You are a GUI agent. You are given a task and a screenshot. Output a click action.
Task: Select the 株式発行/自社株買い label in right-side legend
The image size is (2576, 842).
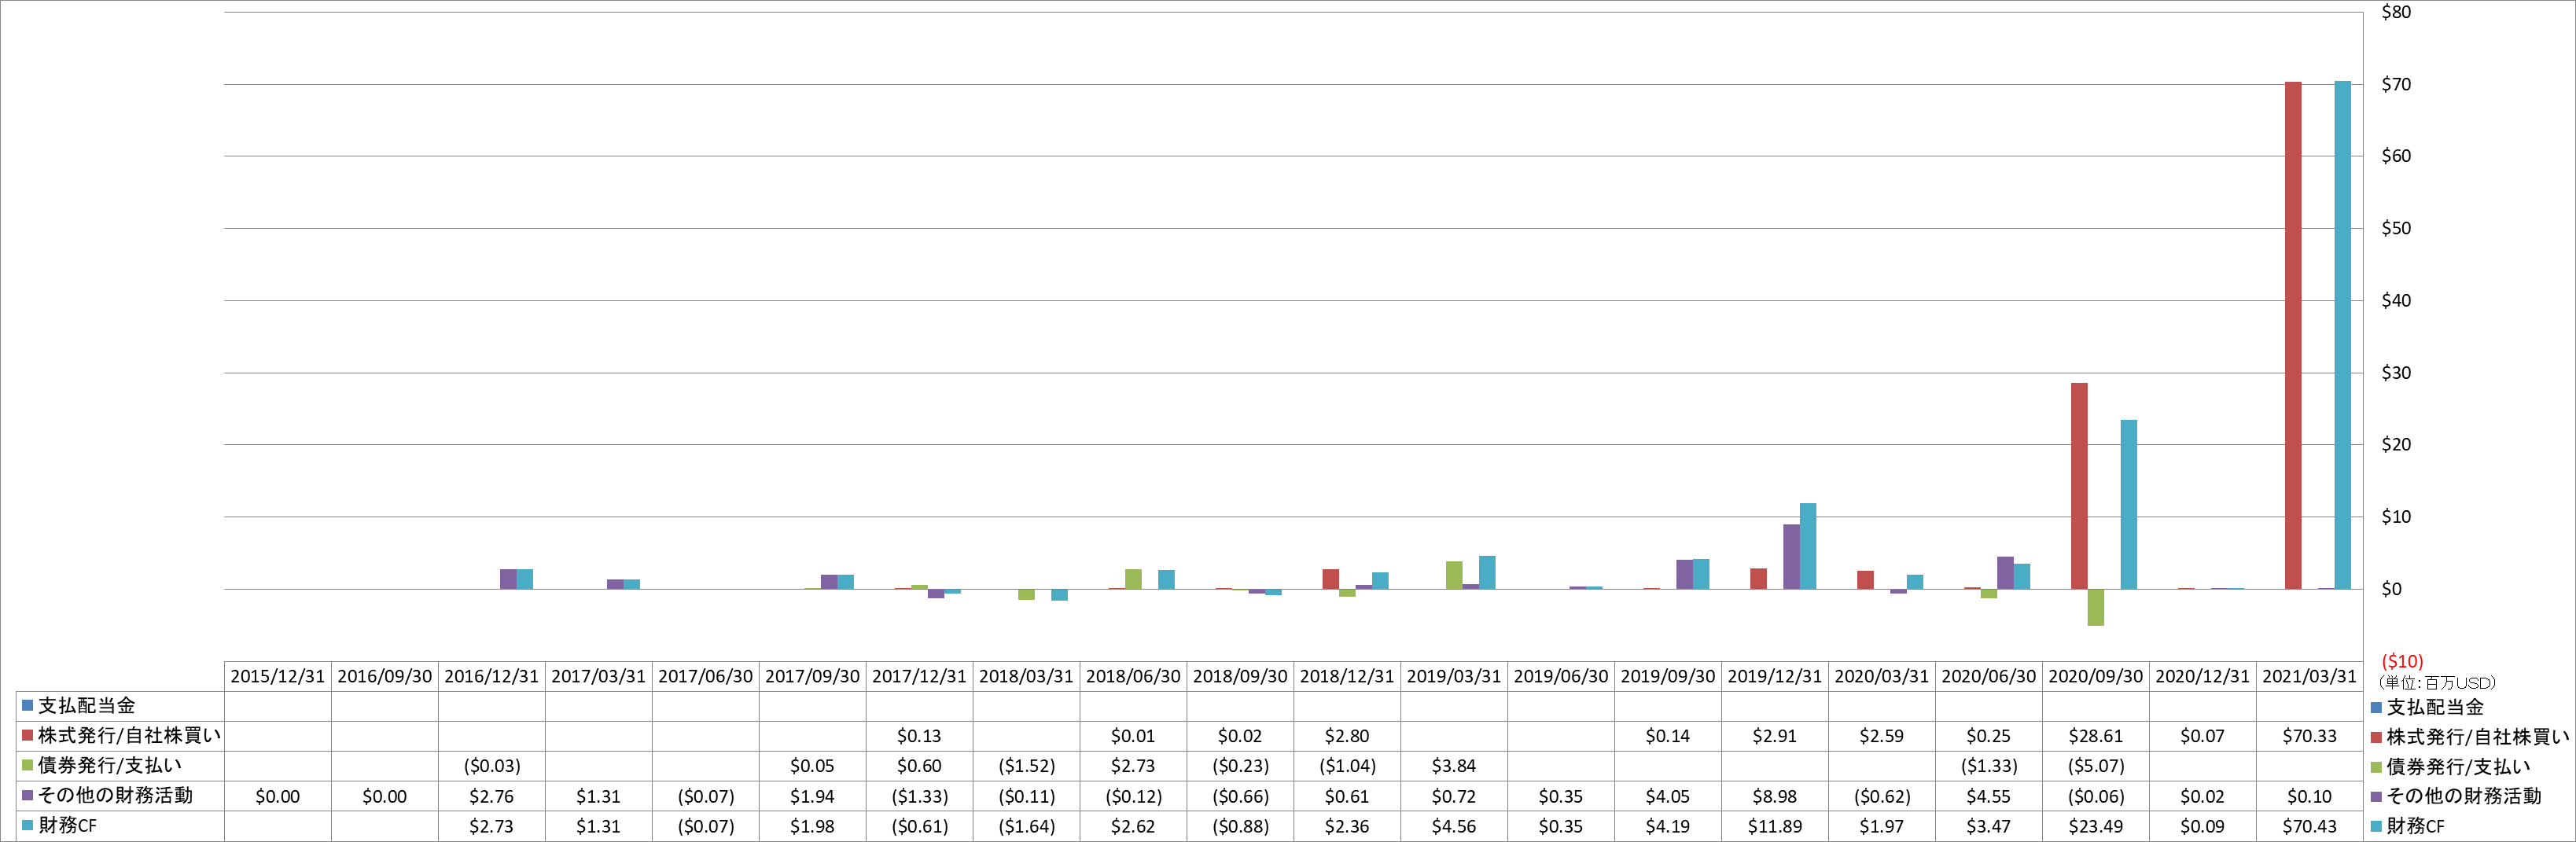pos(2478,737)
